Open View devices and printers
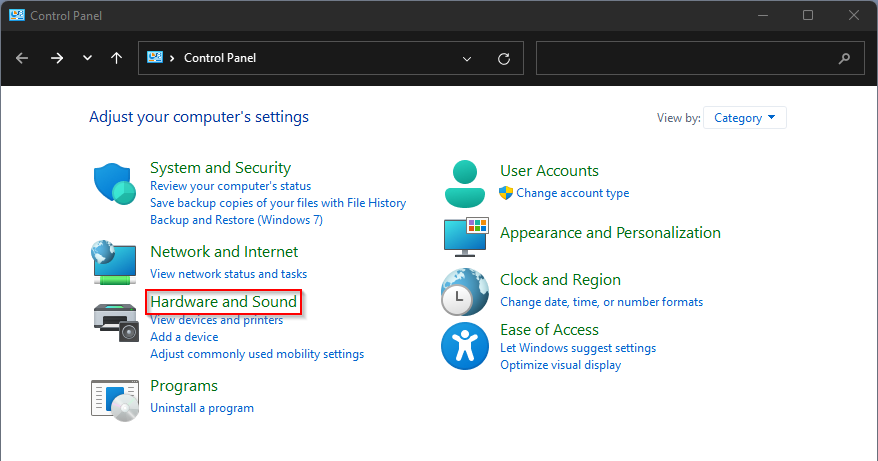 (217, 320)
